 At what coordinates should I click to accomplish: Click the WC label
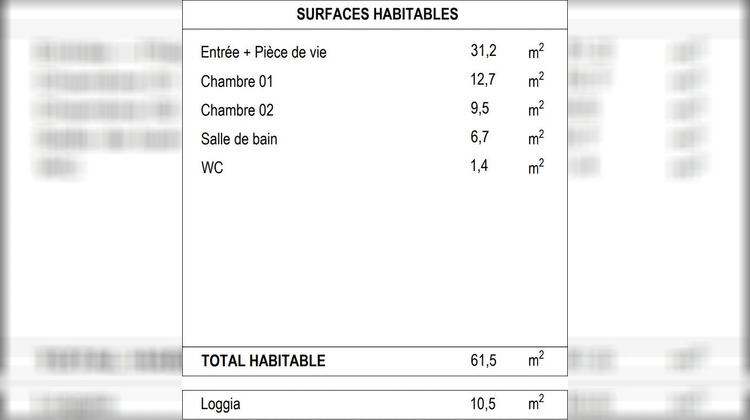coord(212,167)
